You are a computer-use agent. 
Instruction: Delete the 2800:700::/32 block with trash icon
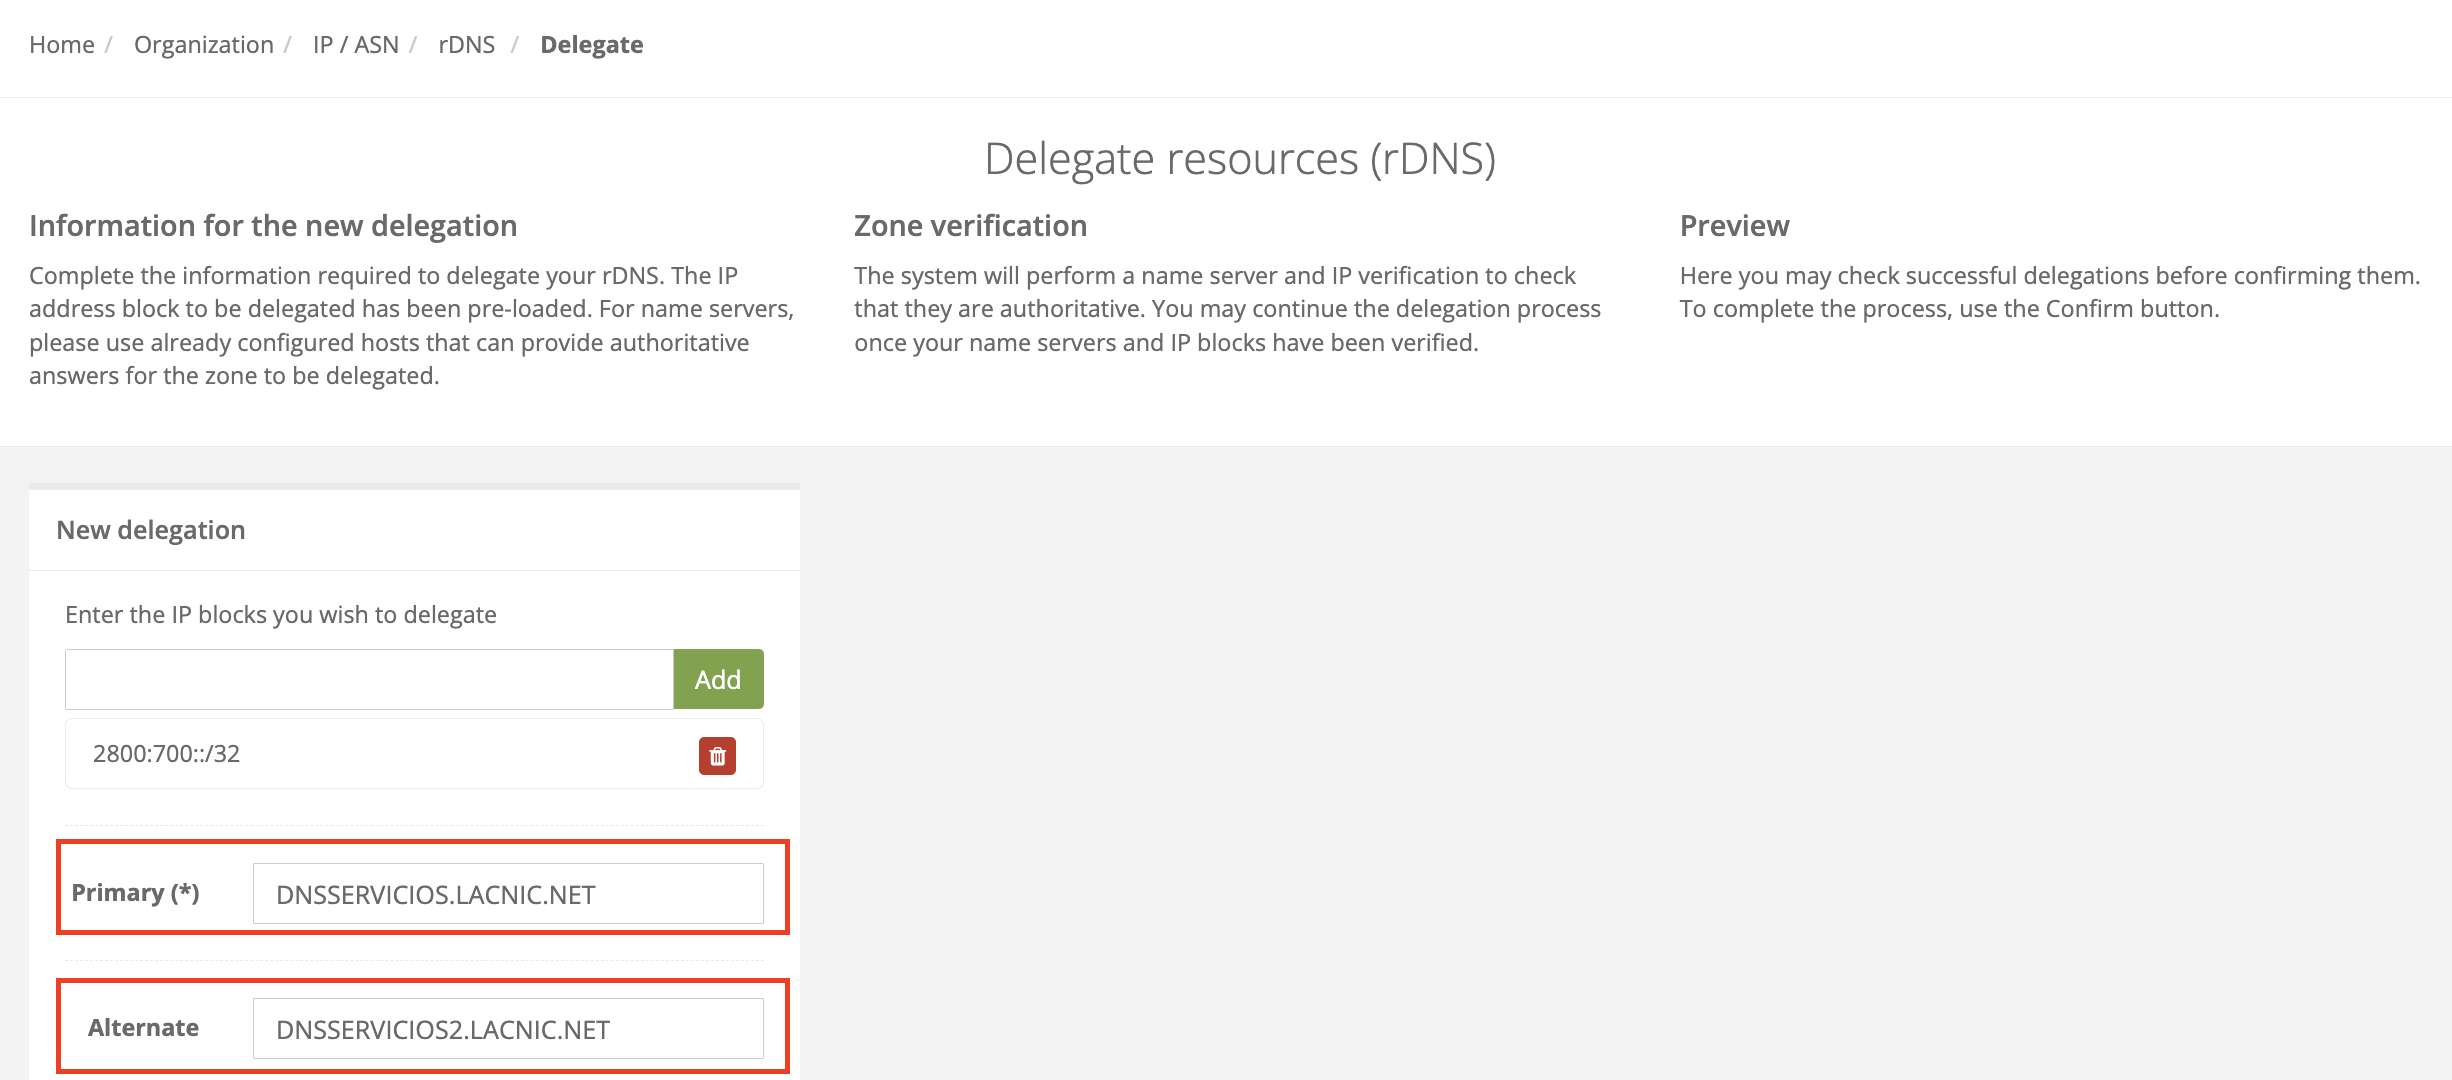(x=717, y=756)
